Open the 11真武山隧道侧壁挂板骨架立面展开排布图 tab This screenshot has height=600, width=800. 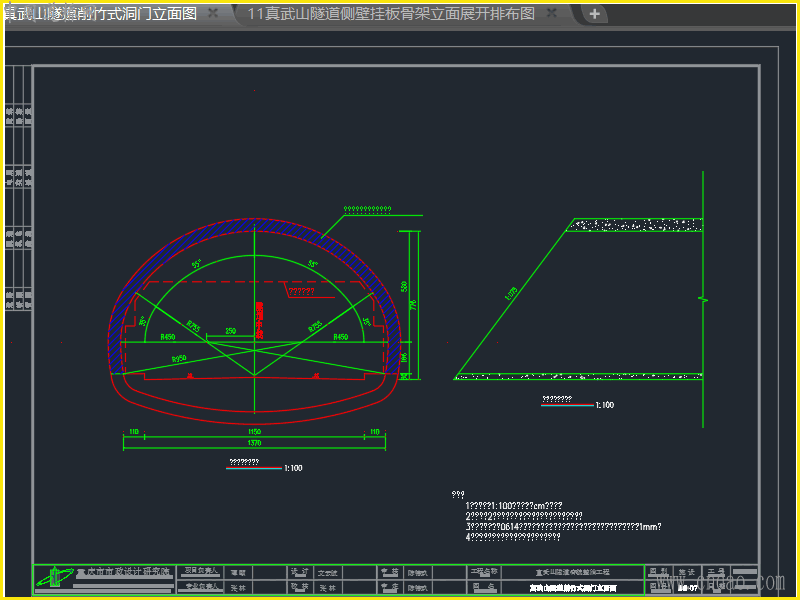click(391, 14)
